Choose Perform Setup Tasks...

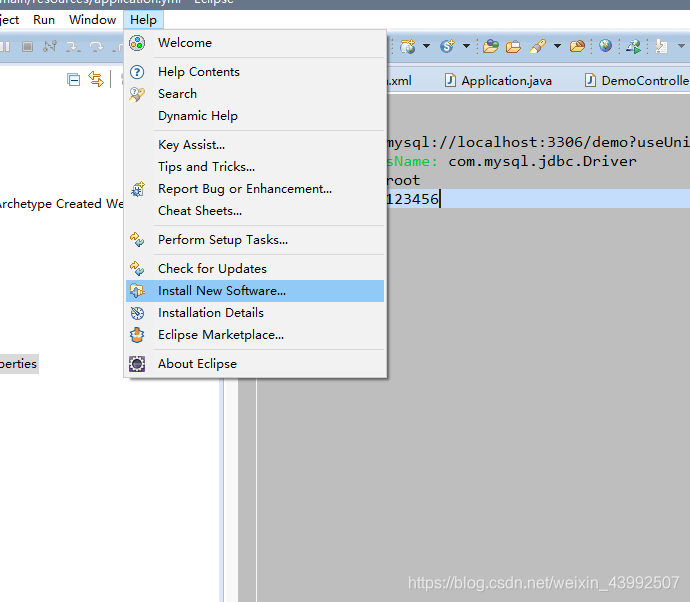[x=255, y=240]
